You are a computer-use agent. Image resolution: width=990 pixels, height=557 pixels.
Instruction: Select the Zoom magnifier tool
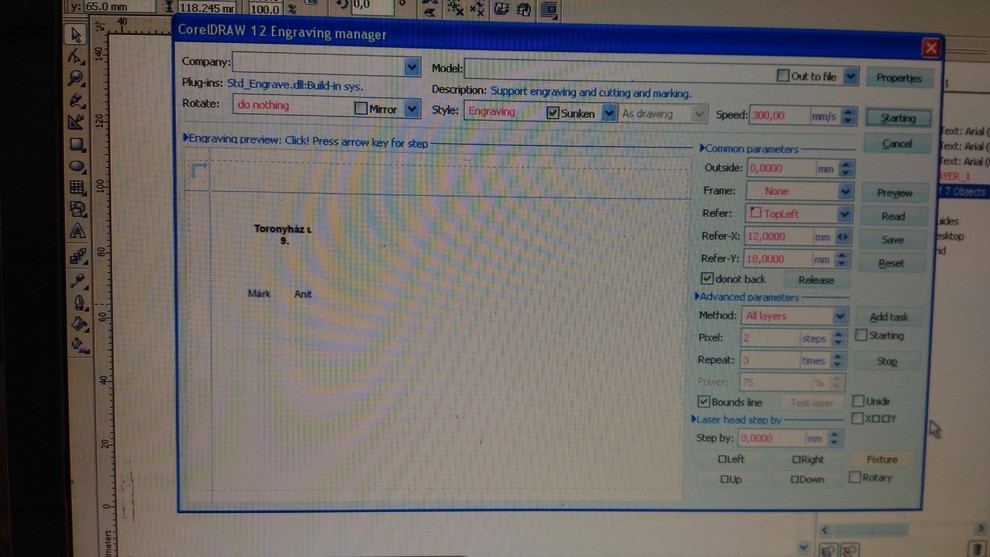[x=76, y=79]
